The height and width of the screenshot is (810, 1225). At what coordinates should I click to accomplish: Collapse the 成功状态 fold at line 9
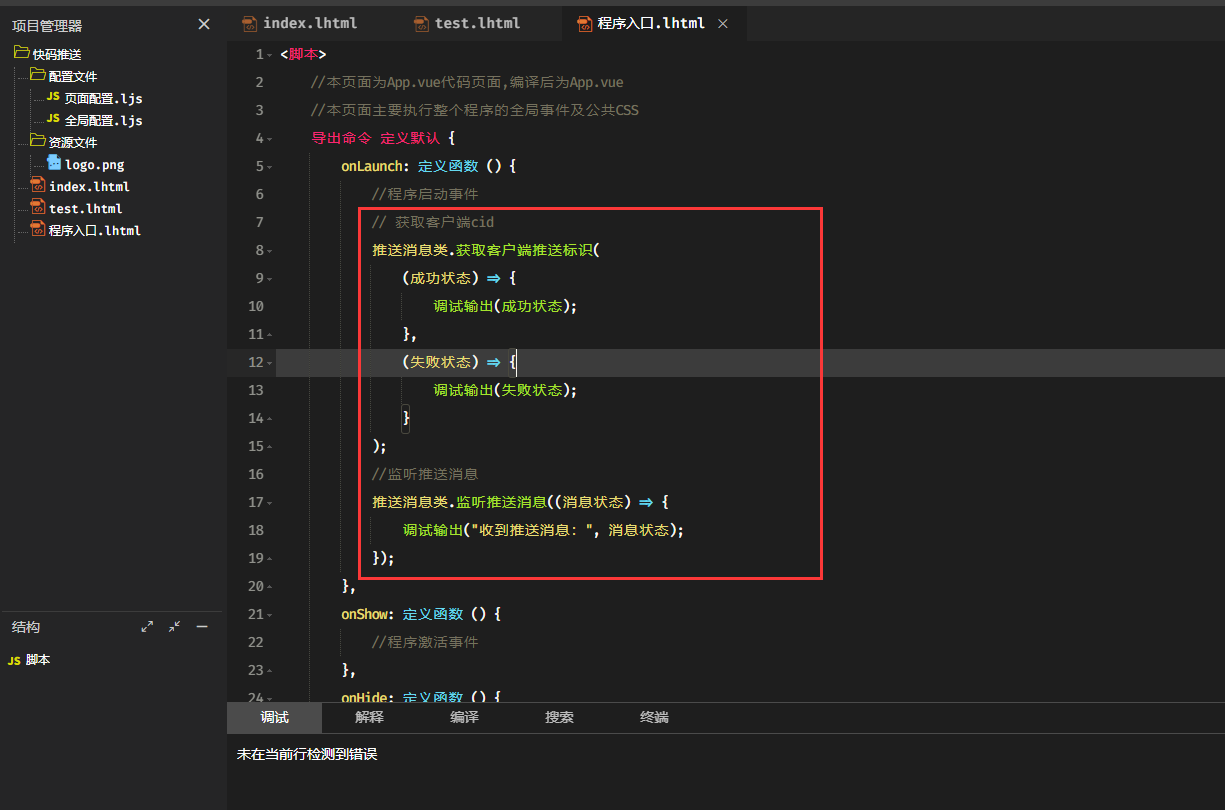click(270, 278)
